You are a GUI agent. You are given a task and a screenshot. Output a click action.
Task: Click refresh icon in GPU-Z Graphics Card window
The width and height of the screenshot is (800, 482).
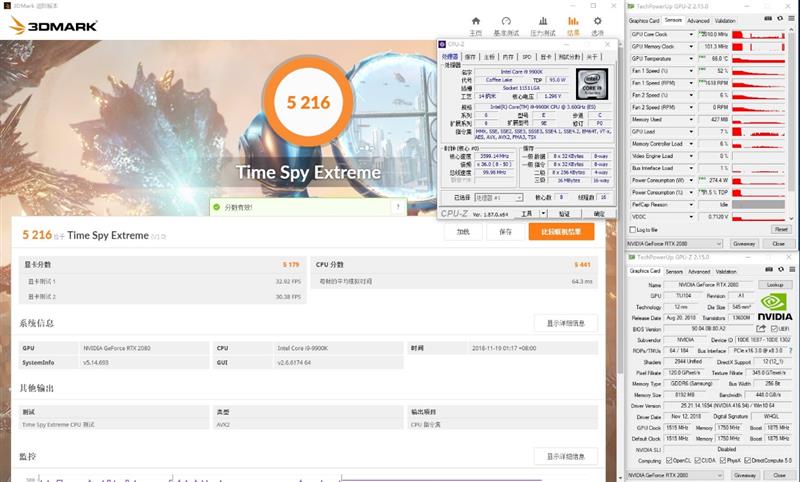781,270
